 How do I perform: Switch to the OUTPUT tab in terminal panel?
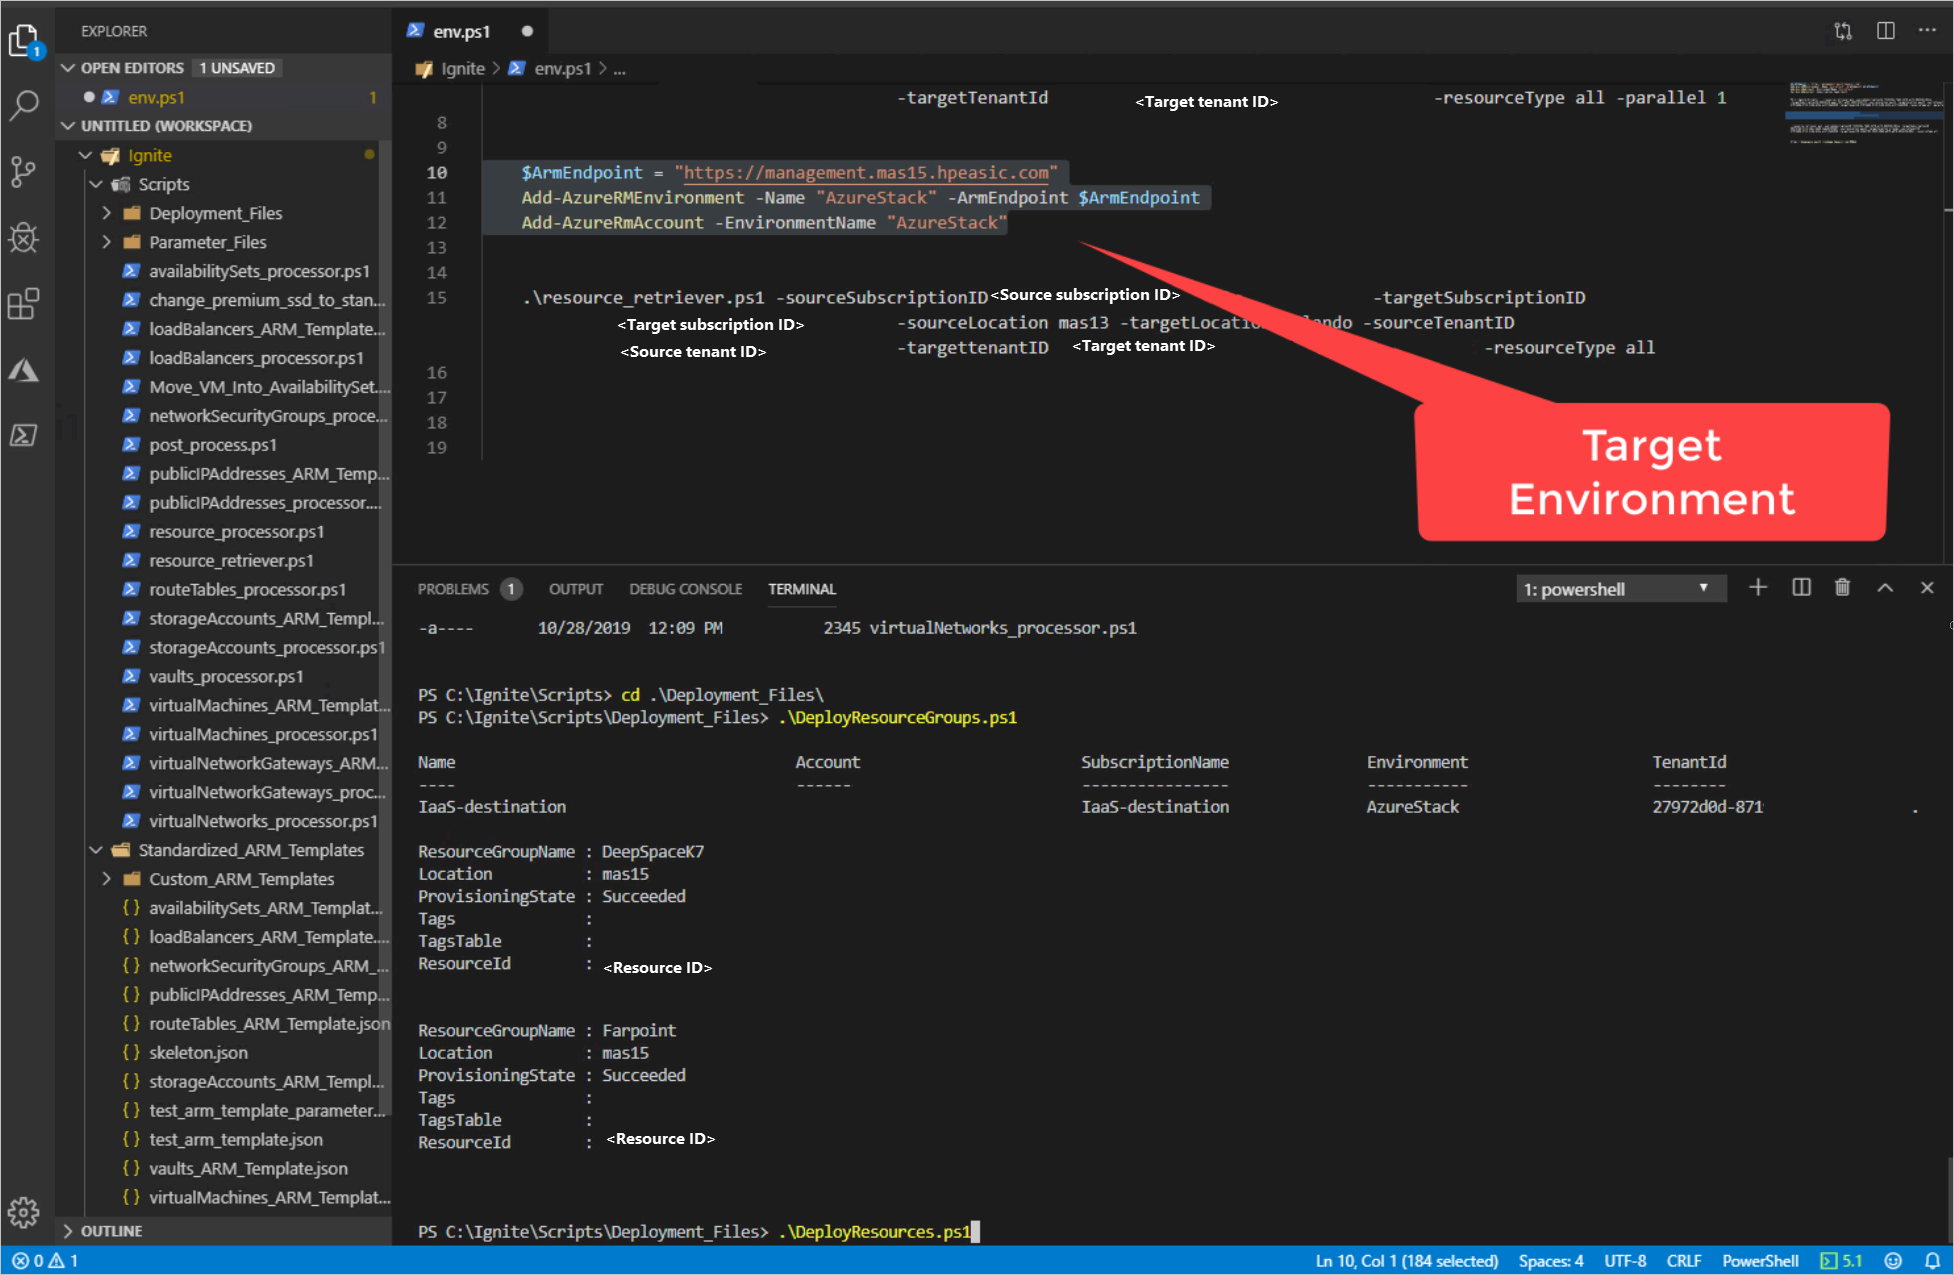[575, 590]
